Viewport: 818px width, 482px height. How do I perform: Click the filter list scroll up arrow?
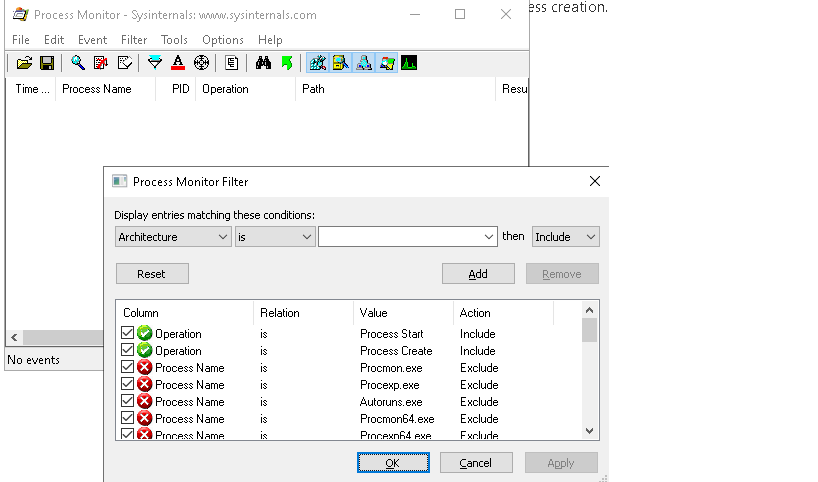[x=590, y=310]
